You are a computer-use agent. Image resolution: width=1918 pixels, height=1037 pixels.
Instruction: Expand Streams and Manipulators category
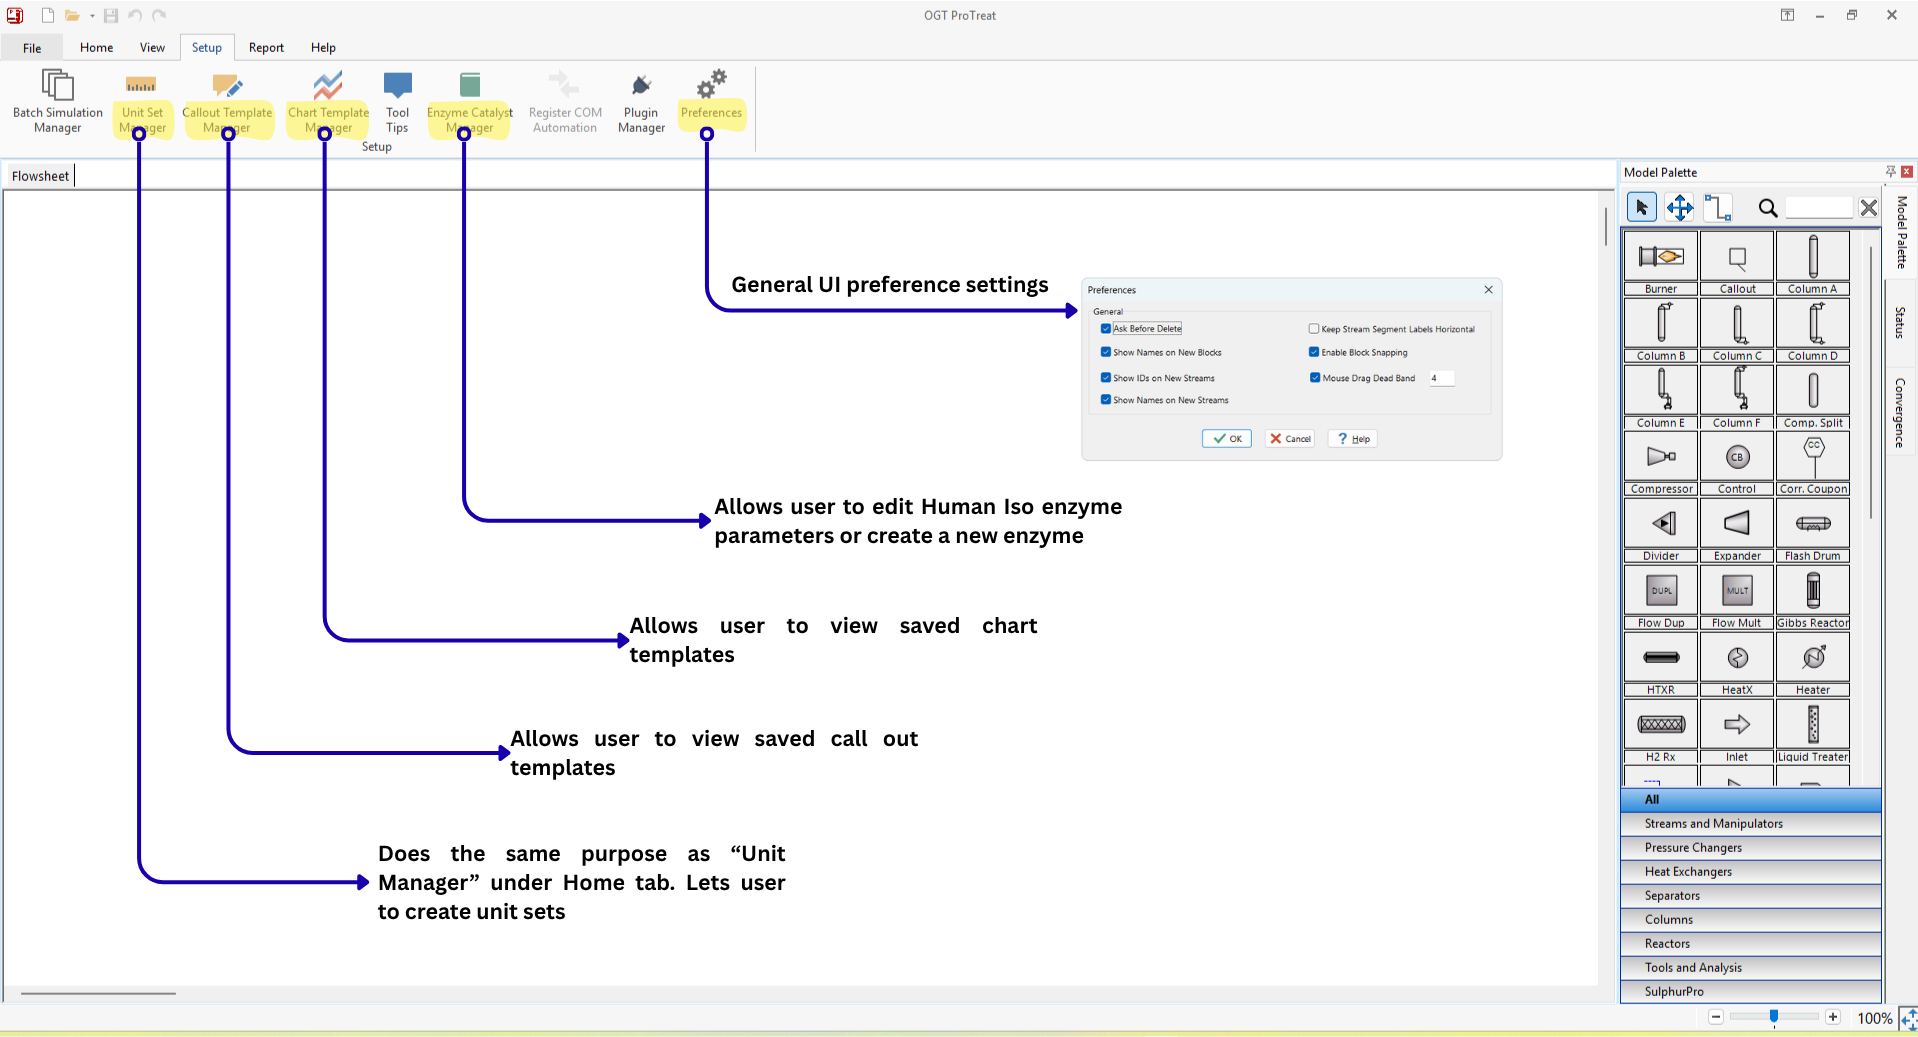[1750, 824]
